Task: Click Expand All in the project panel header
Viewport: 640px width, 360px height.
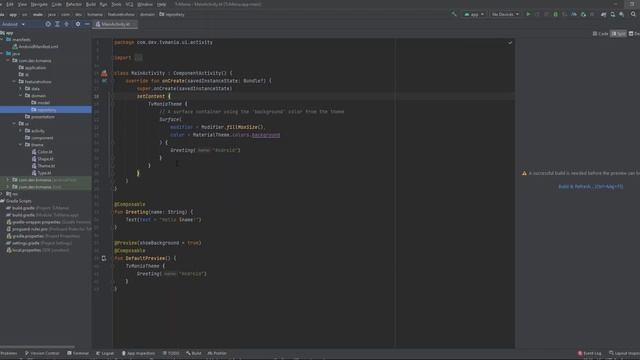Action: coord(57,24)
